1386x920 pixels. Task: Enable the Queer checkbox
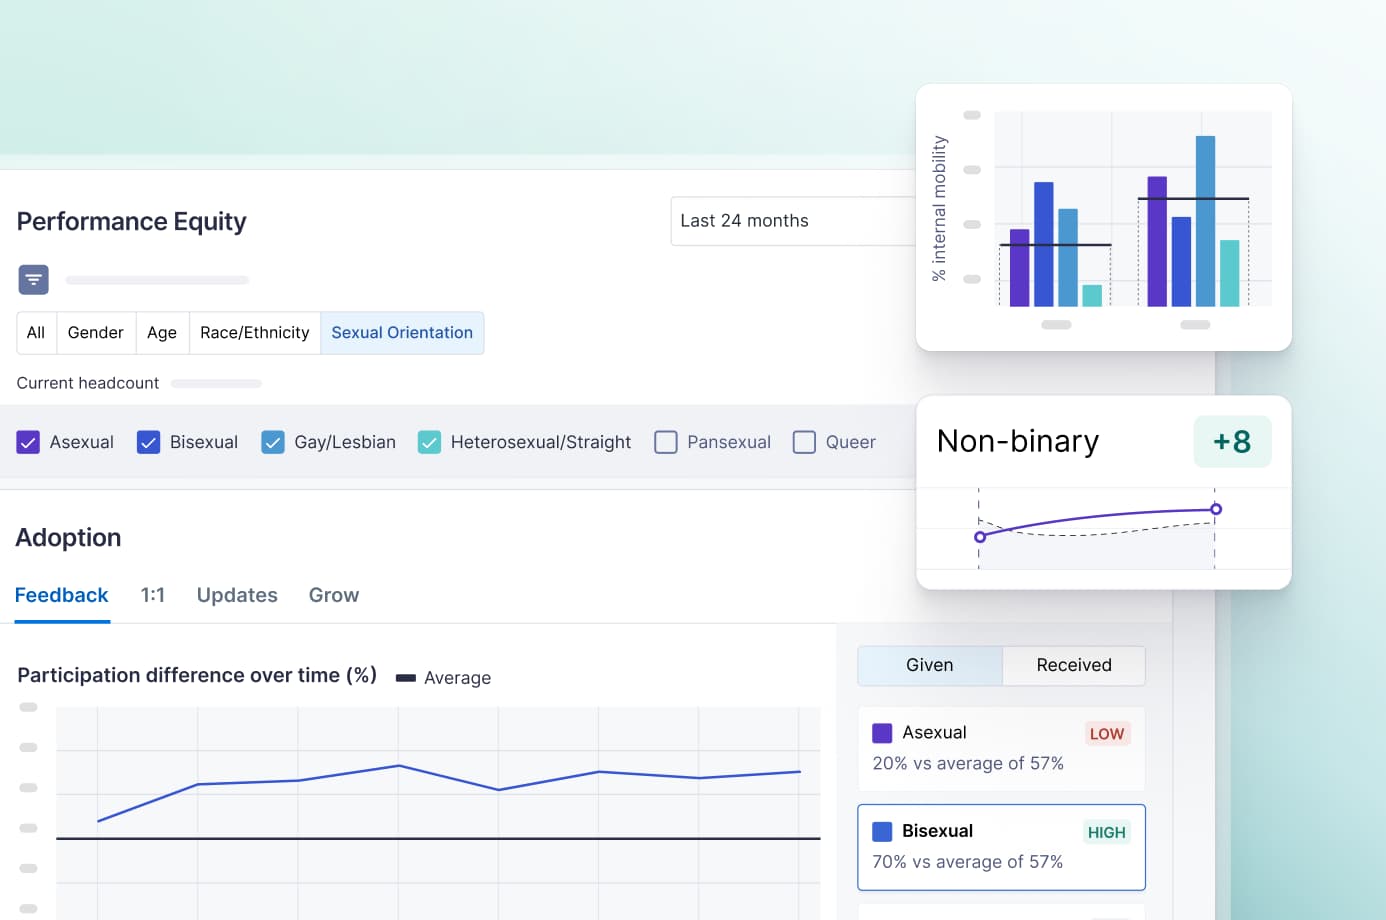[804, 441]
